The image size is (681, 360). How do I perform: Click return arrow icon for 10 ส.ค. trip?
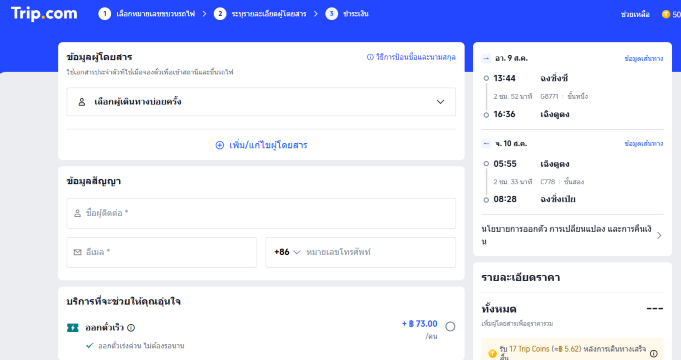486,143
